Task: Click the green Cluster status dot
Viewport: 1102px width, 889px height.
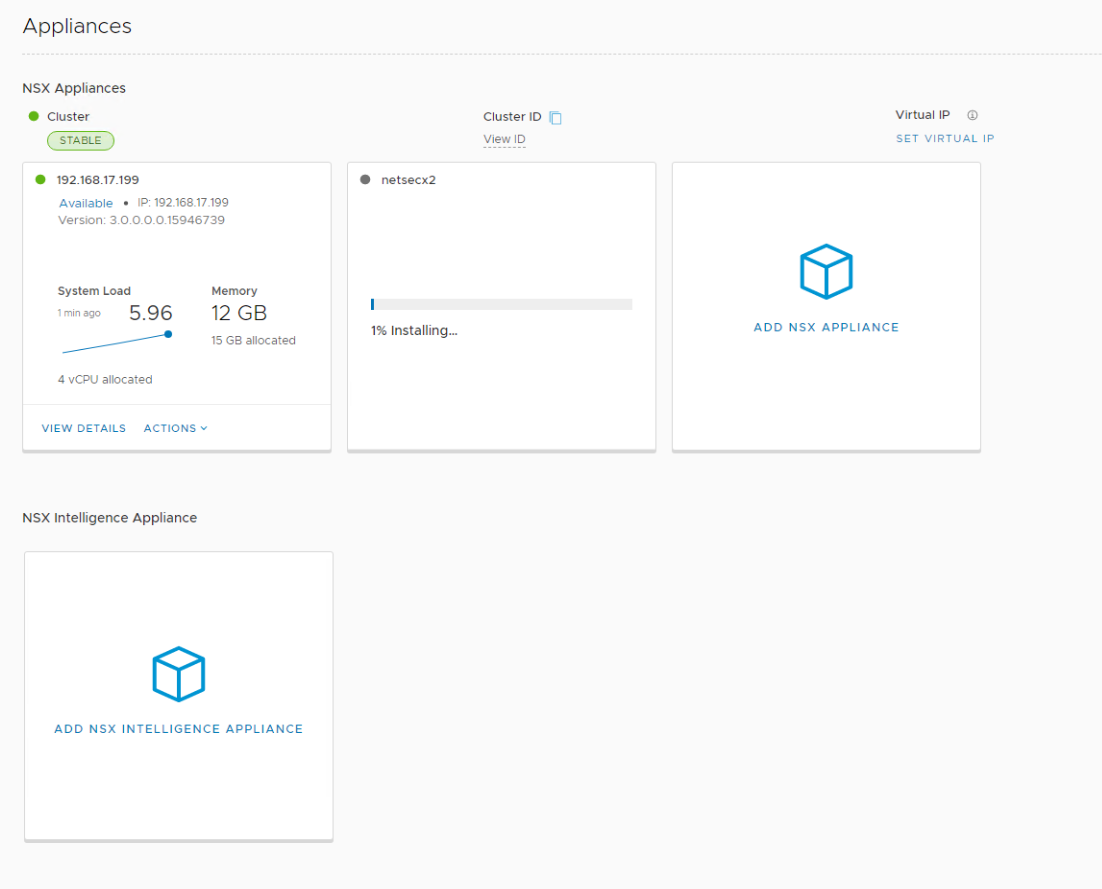Action: [34, 116]
